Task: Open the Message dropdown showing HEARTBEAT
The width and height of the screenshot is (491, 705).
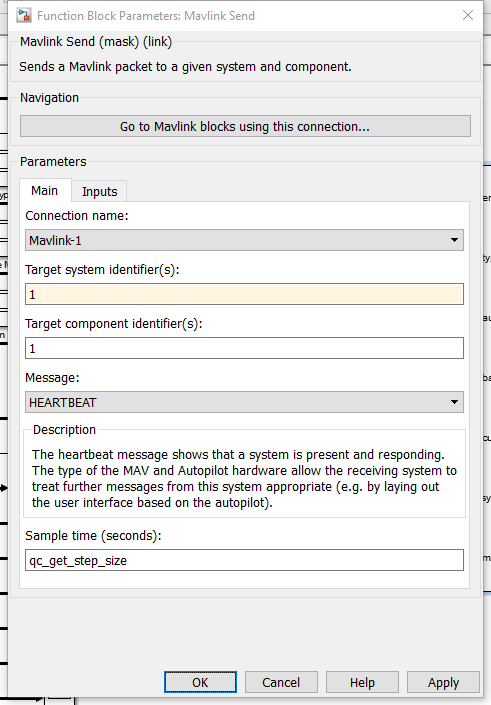Action: click(244, 402)
